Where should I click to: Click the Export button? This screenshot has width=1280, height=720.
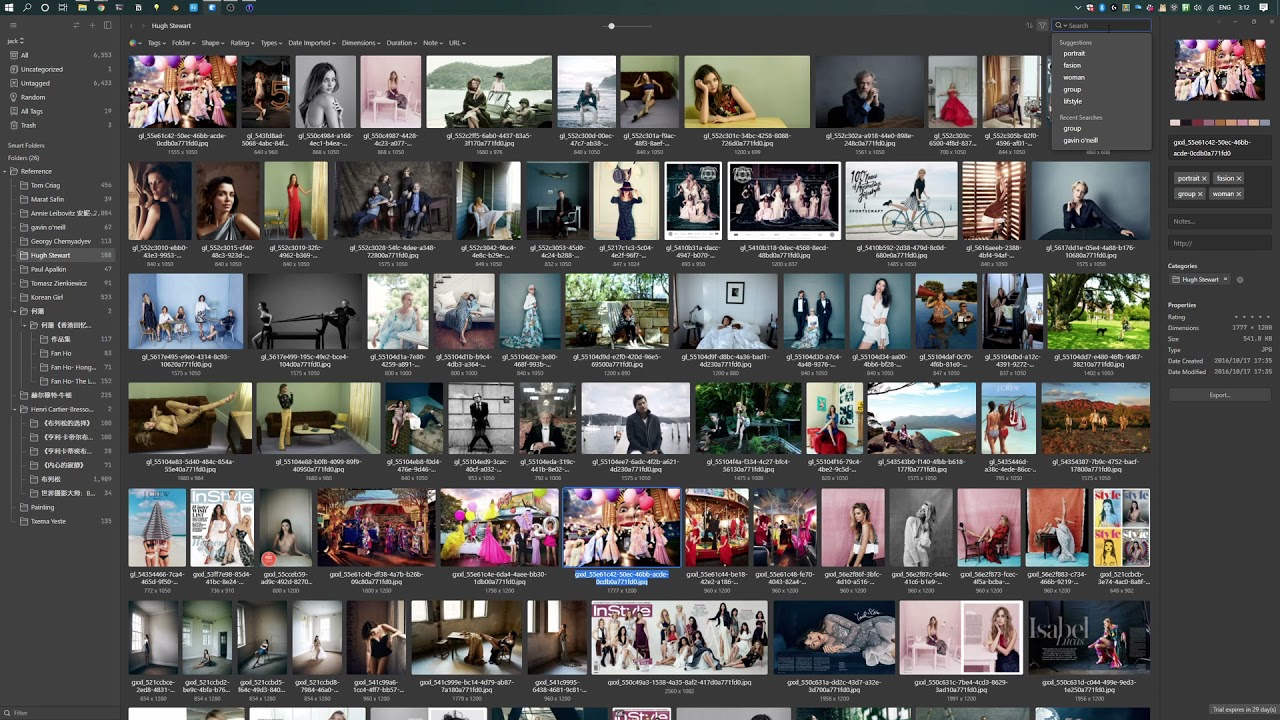coord(1220,395)
